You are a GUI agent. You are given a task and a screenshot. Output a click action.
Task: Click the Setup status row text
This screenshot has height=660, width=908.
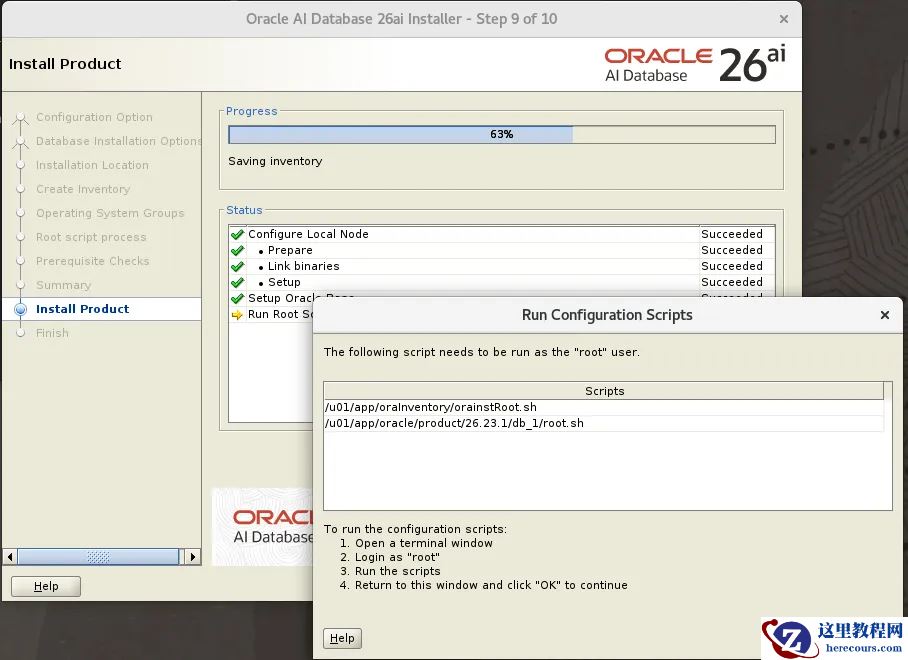[284, 282]
